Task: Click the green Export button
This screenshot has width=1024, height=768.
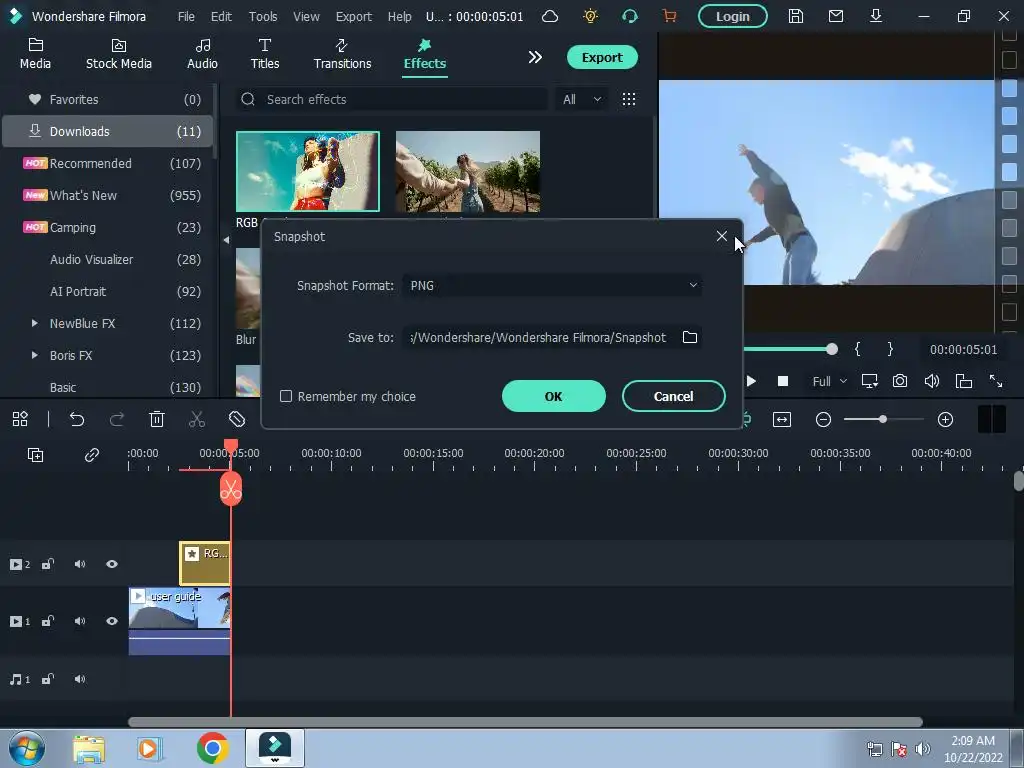Action: [601, 57]
